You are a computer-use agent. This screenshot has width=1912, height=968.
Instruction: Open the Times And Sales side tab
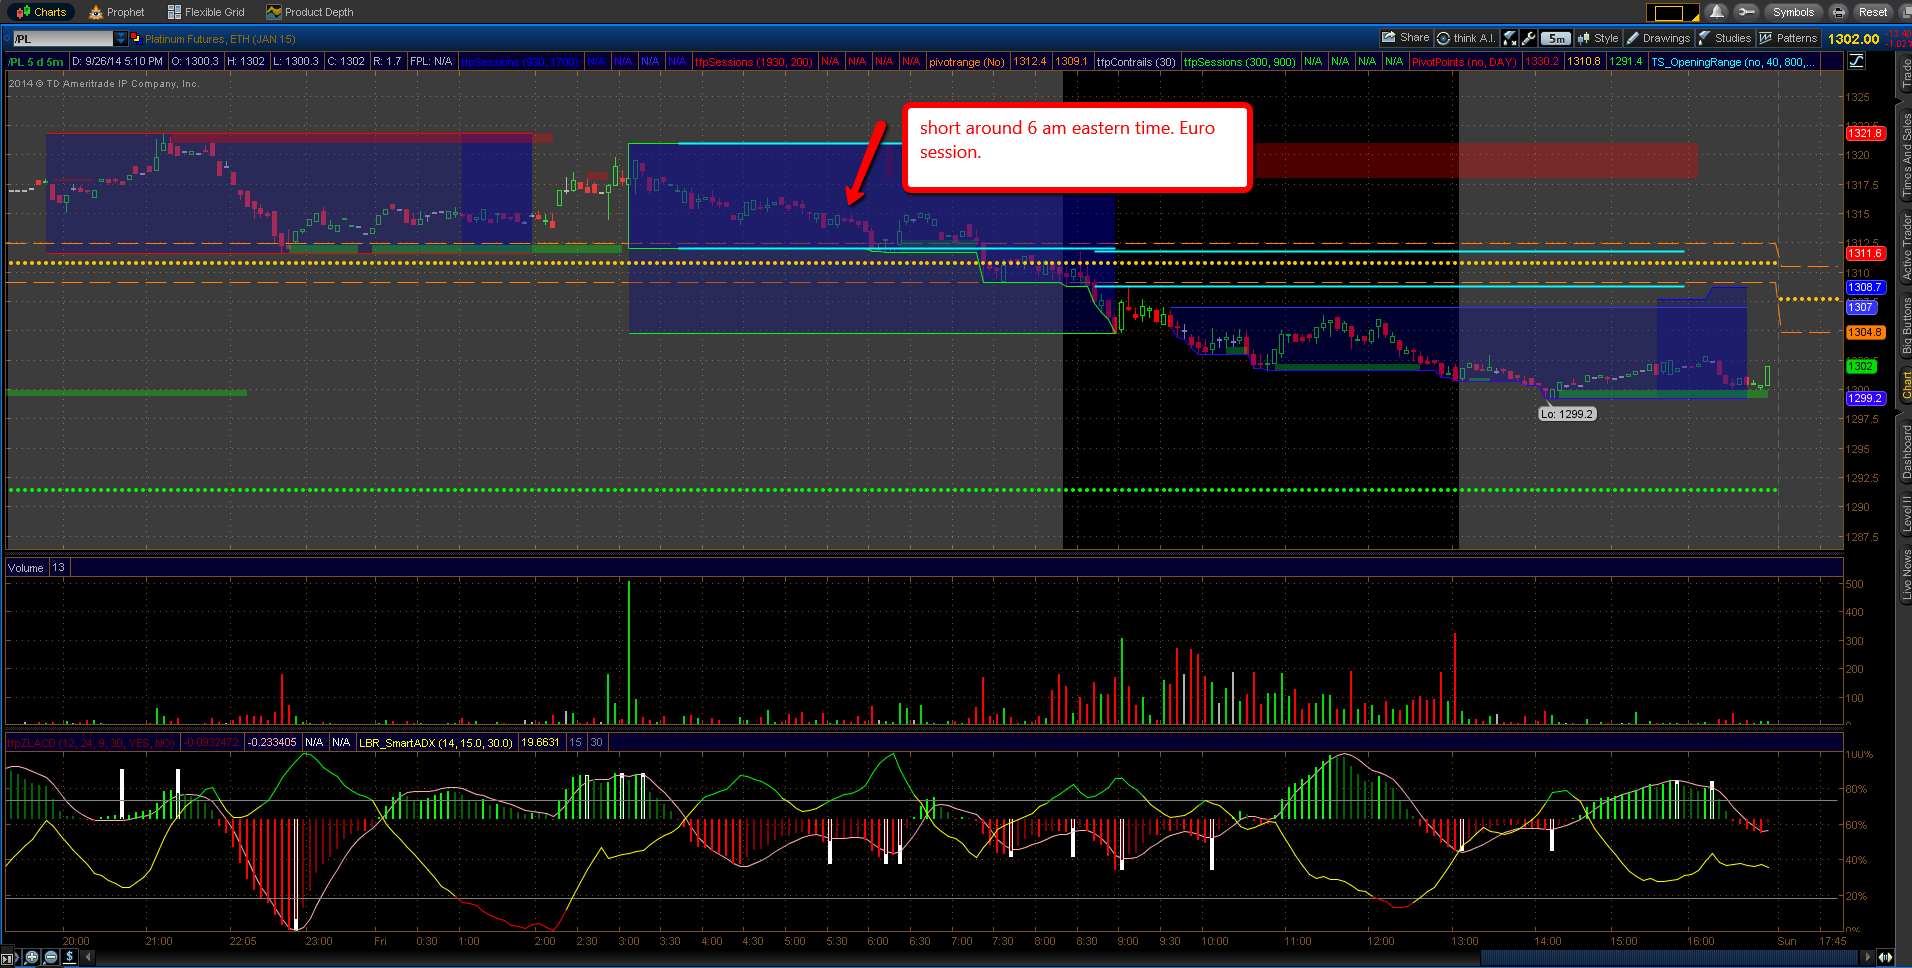(x=1906, y=155)
